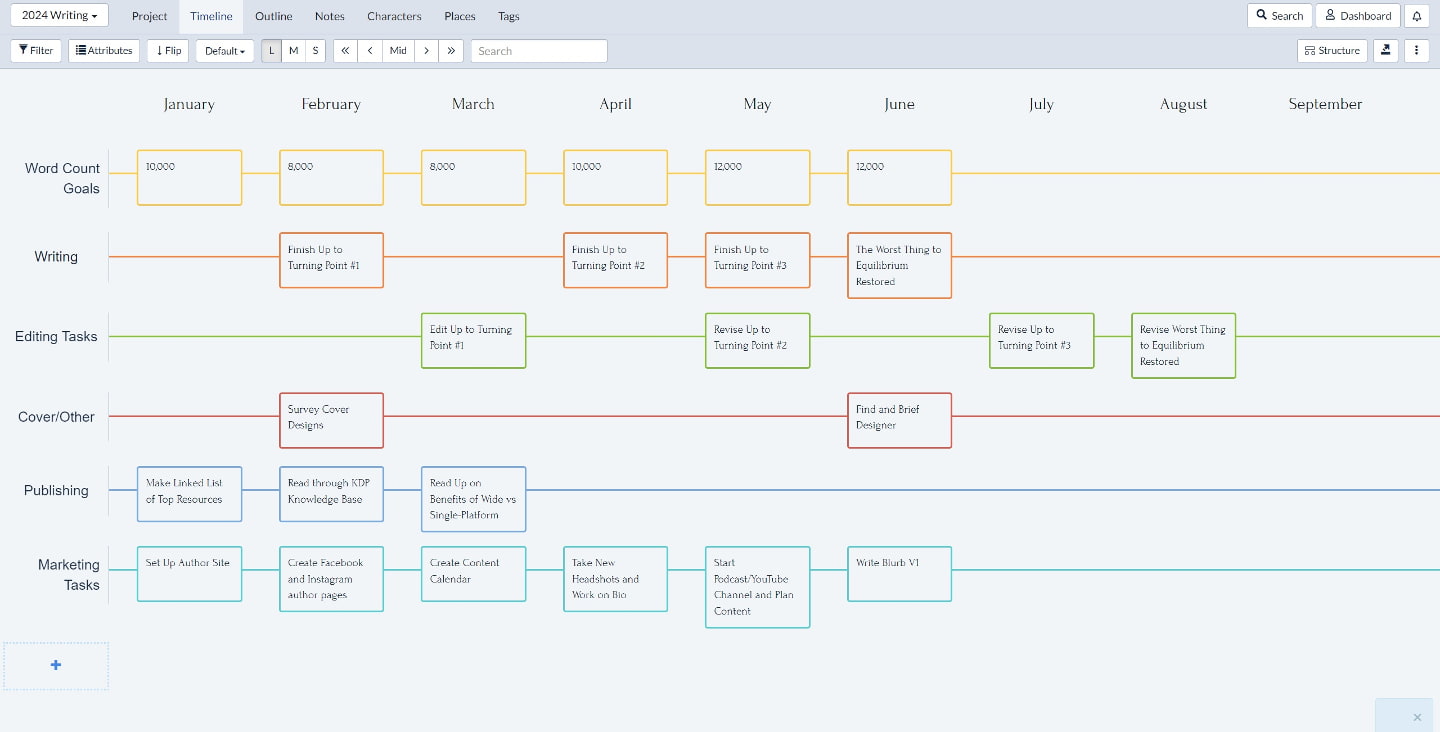Screen dimensions: 1440x732
Task: Click the Publishing plotline label
Action: (x=56, y=490)
